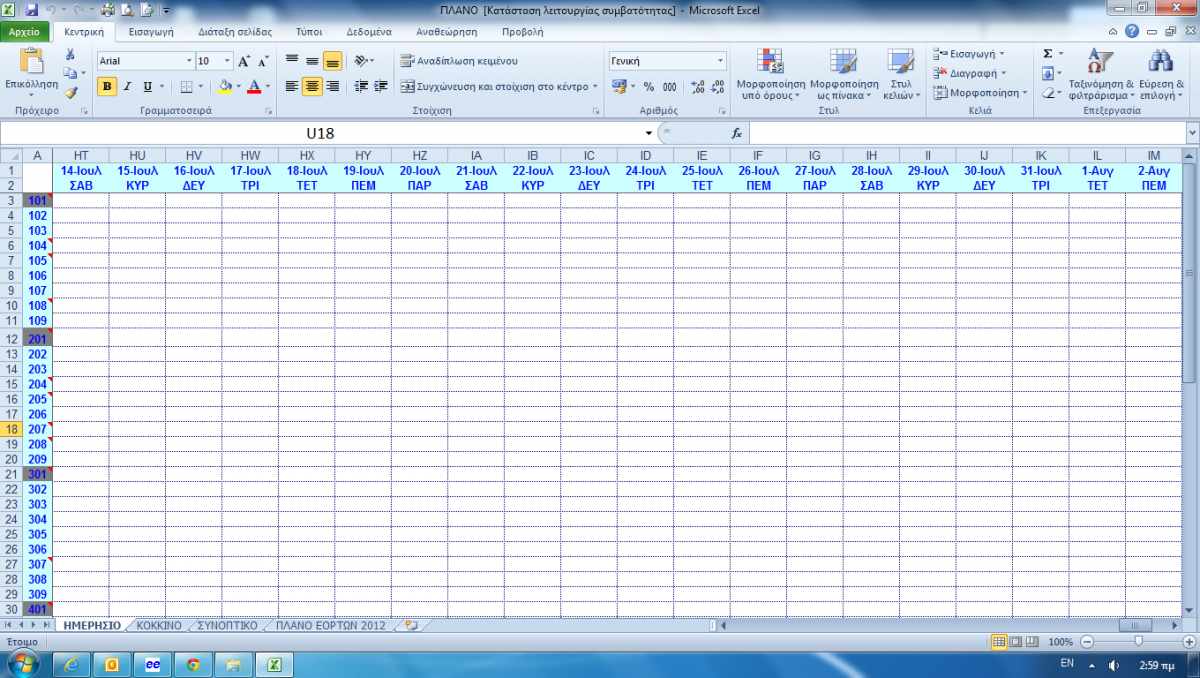Switch to the Τύποι ribbon tab
The width and height of the screenshot is (1200, 678).
(x=309, y=32)
